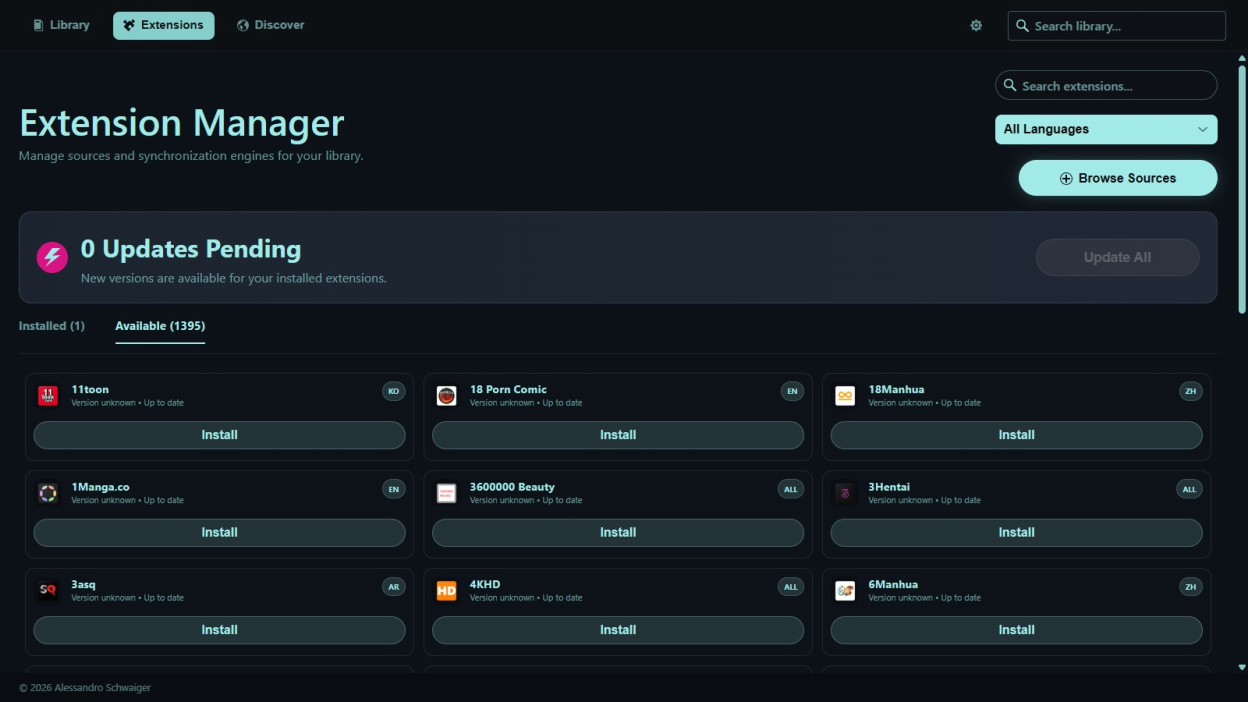
Task: Install the 3Hentai extension
Action: coord(1016,532)
